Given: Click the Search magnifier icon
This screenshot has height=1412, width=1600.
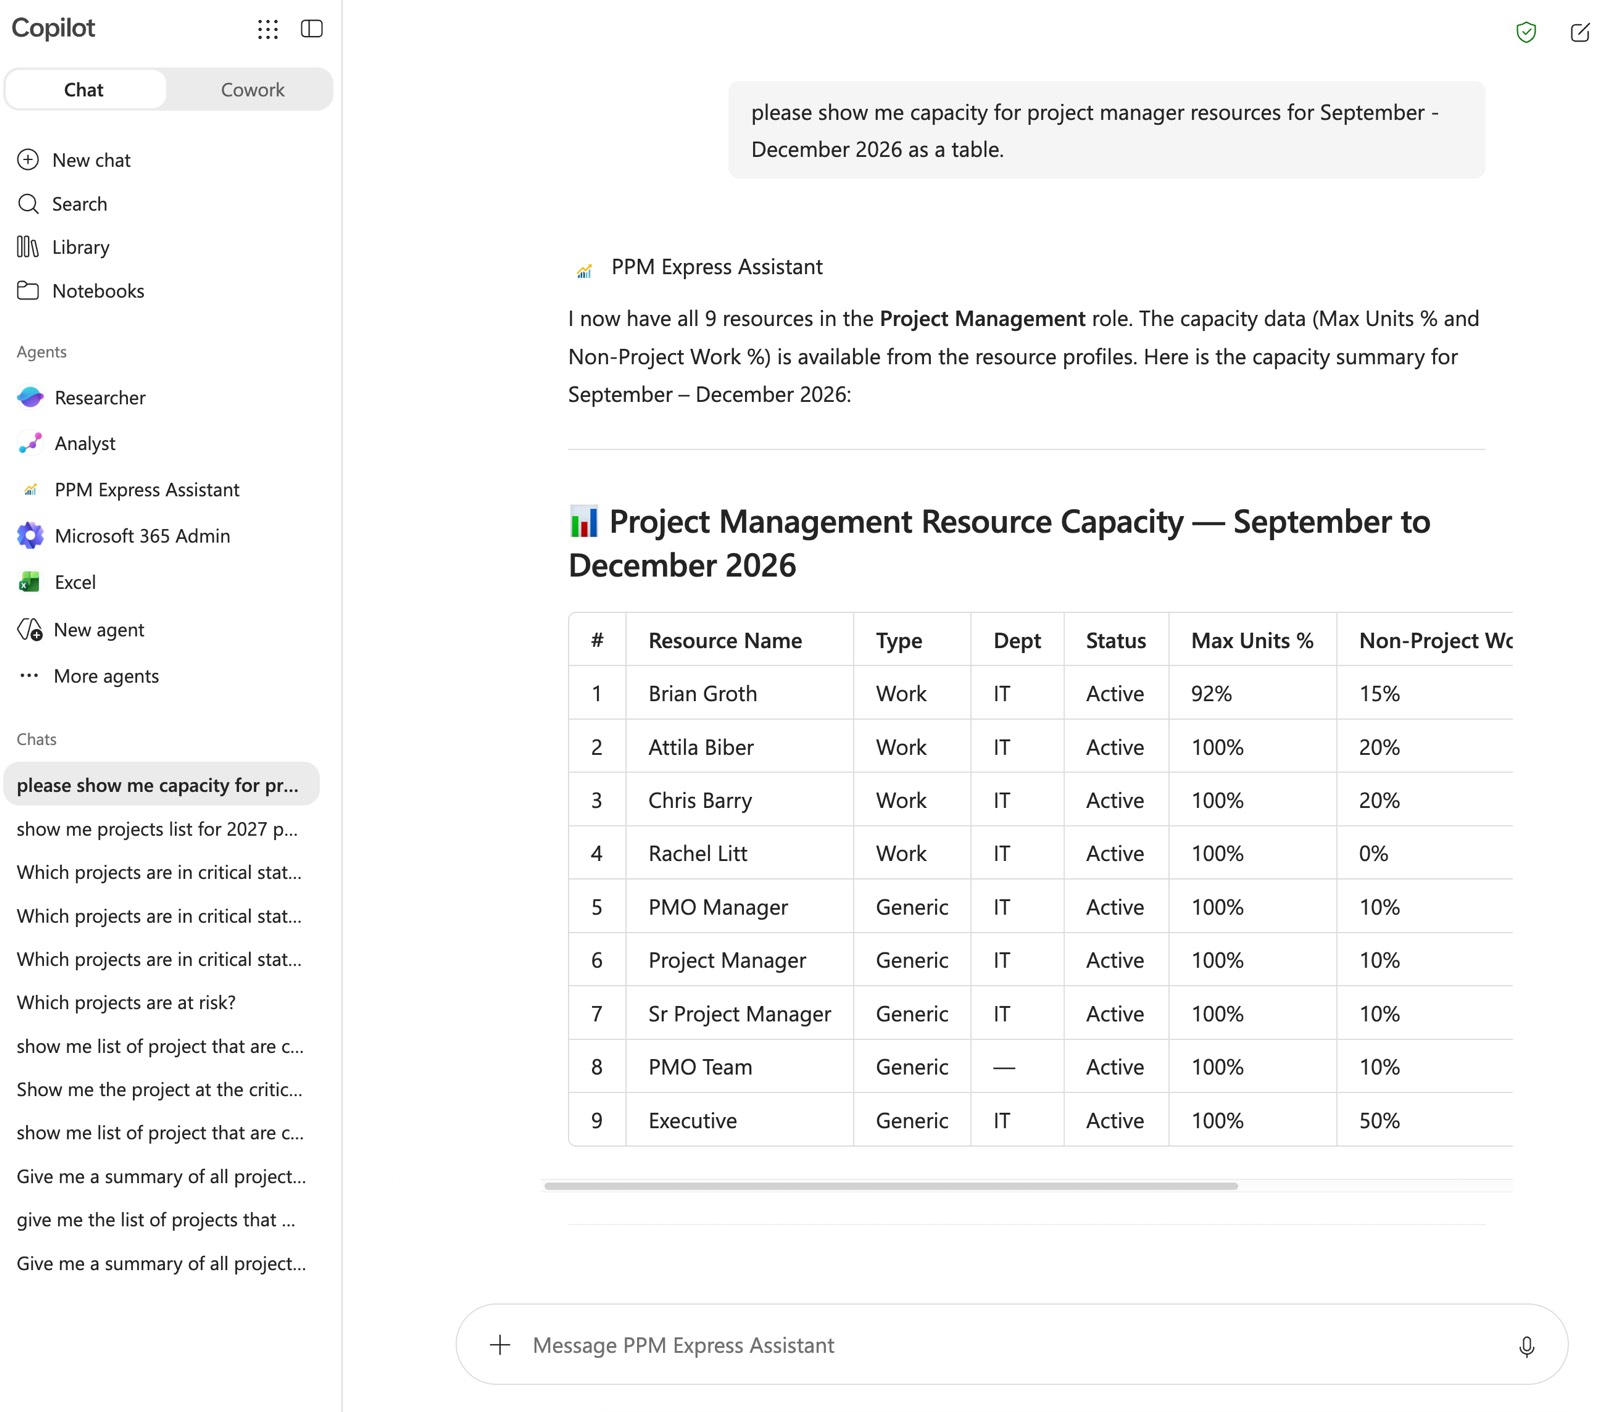Looking at the screenshot, I should (x=28, y=204).
